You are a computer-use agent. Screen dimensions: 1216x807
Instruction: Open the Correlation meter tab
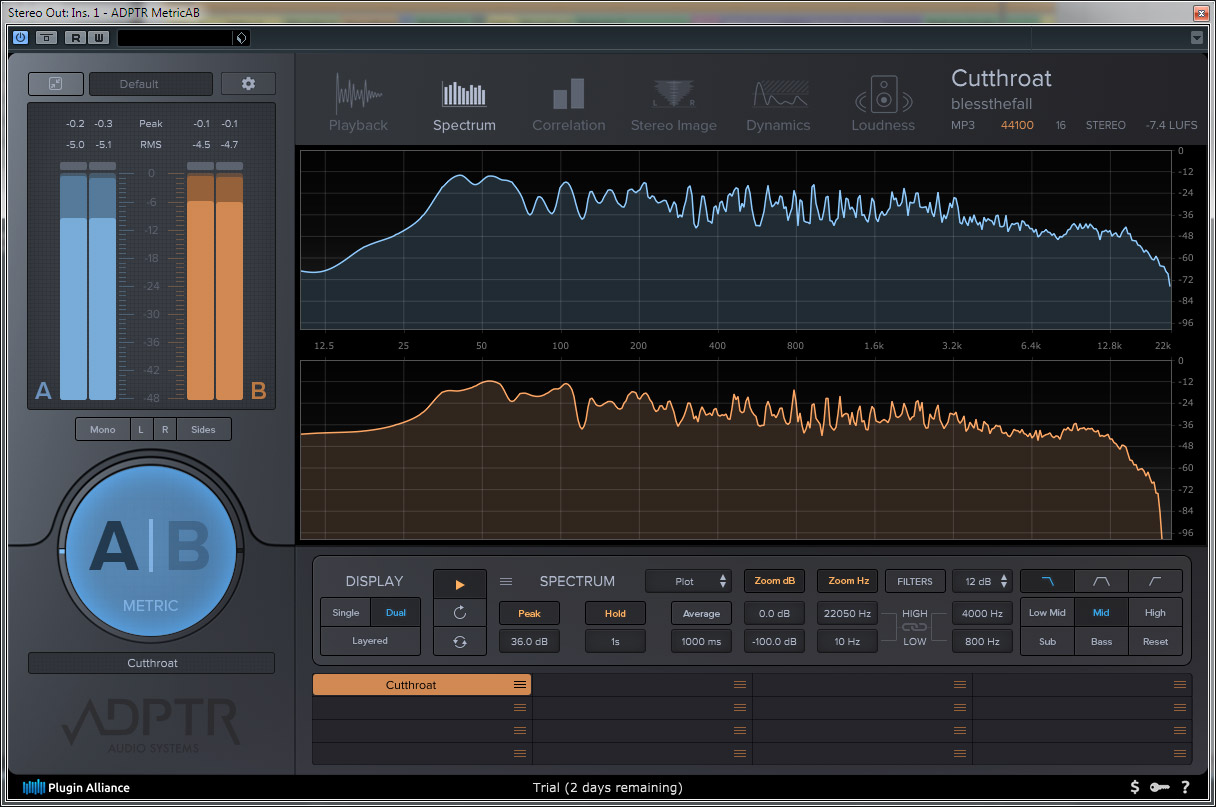coord(568,103)
